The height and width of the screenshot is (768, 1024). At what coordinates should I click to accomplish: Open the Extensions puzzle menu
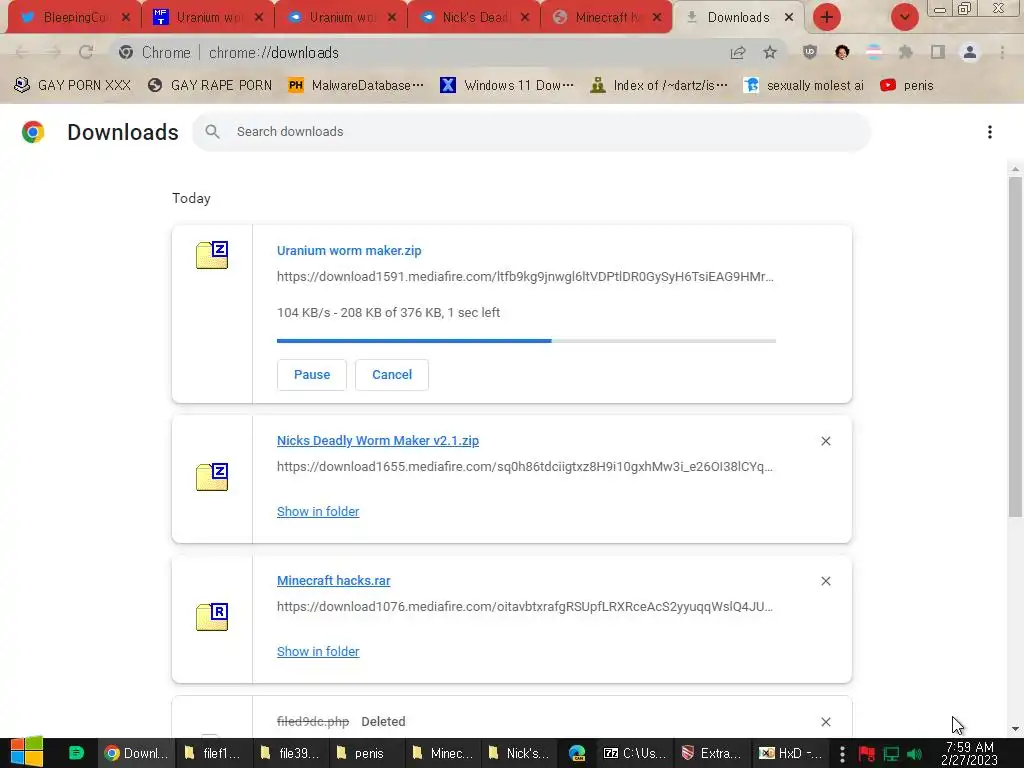(x=906, y=52)
